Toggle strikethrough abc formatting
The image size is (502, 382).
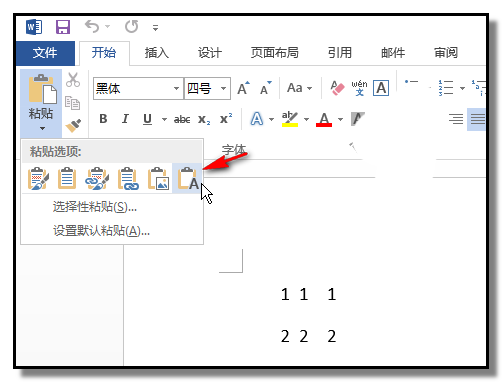tap(182, 119)
